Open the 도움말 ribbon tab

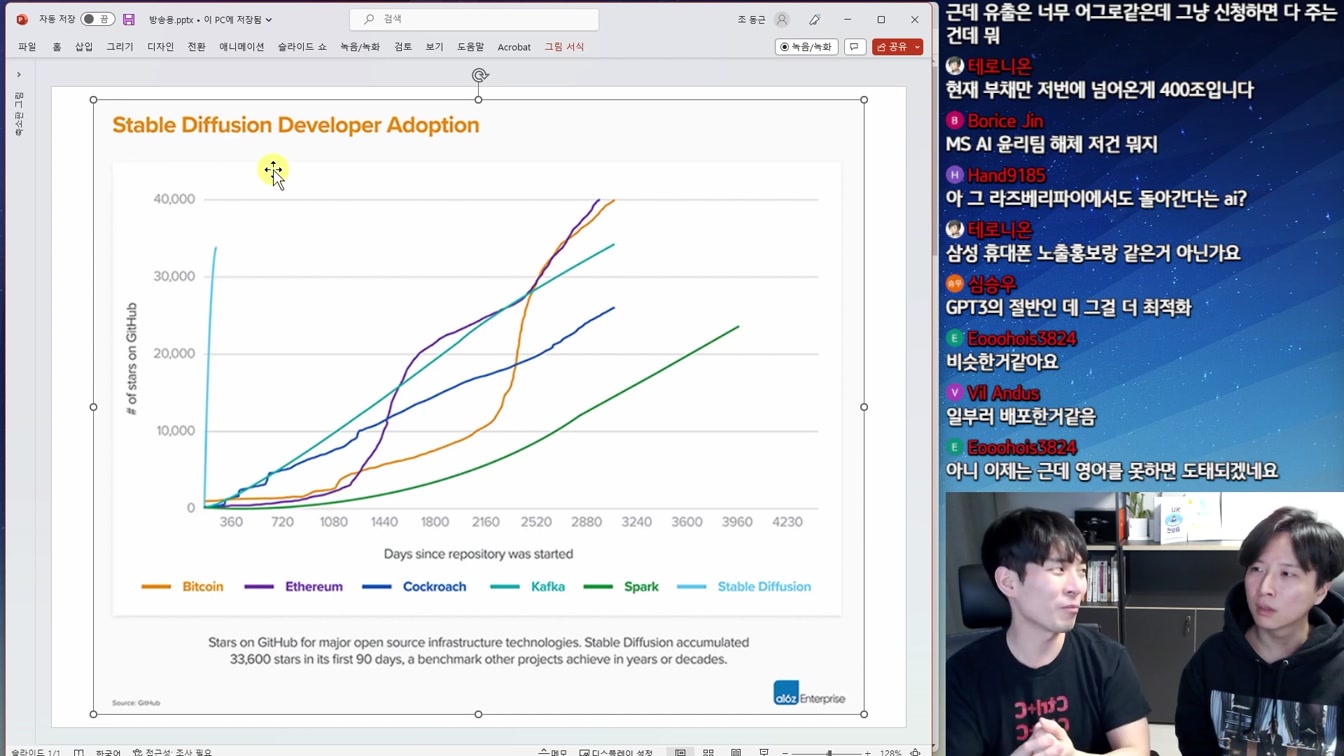pyautogui.click(x=471, y=47)
